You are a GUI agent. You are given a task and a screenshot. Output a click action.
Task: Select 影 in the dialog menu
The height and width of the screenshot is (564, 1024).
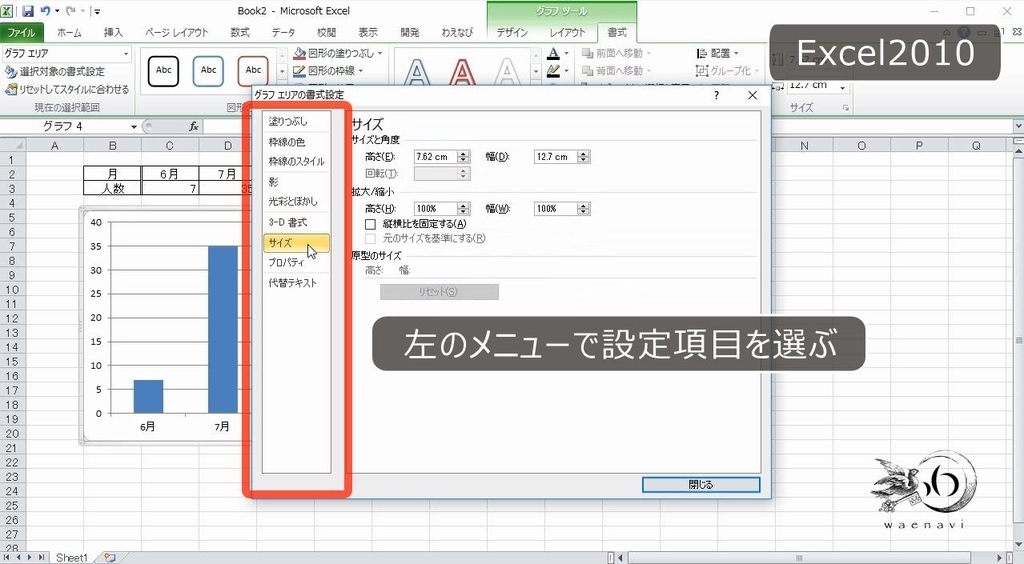[296, 181]
